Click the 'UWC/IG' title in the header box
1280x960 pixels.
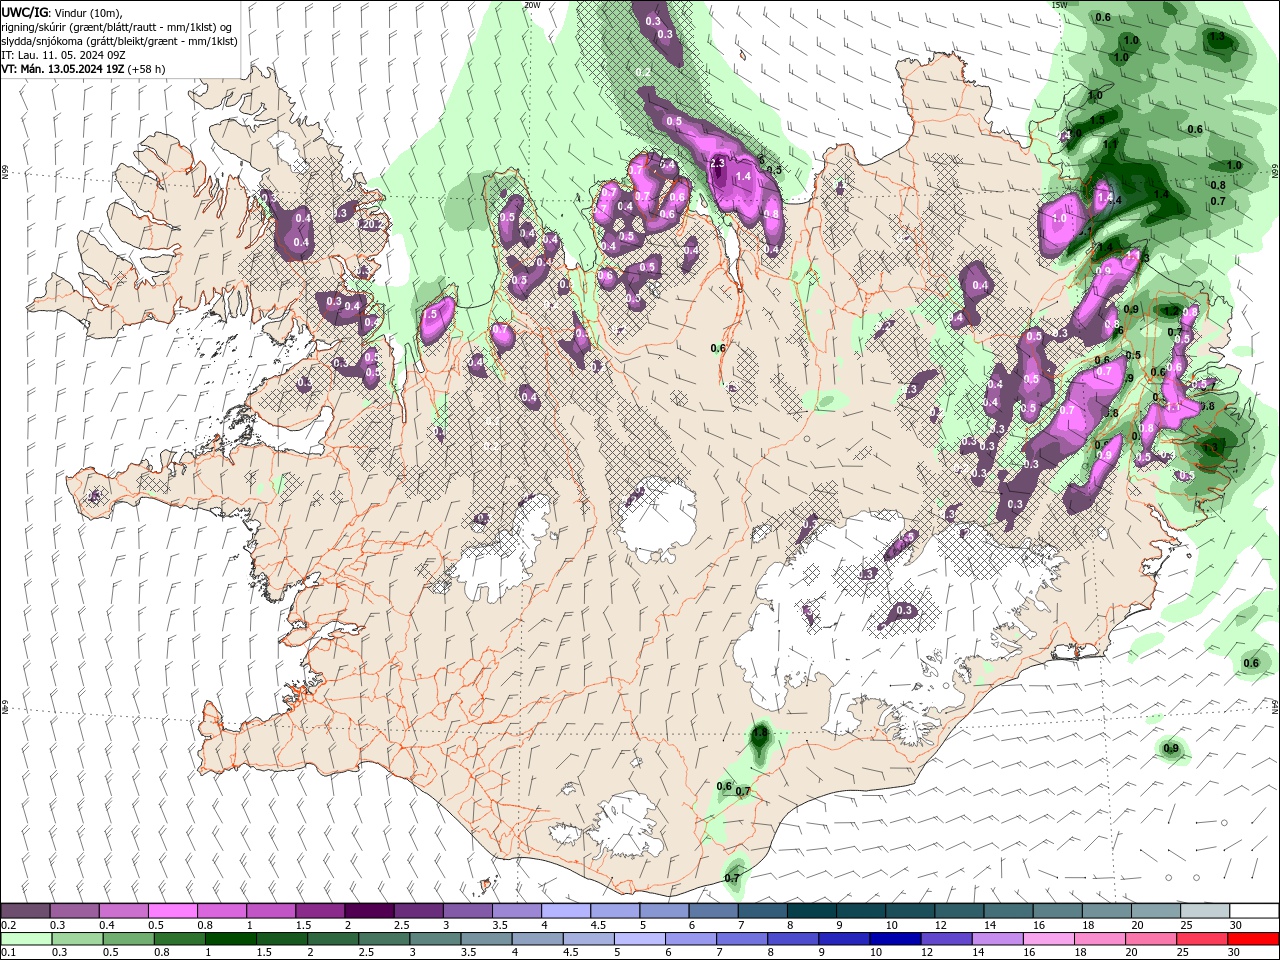pos(24,11)
